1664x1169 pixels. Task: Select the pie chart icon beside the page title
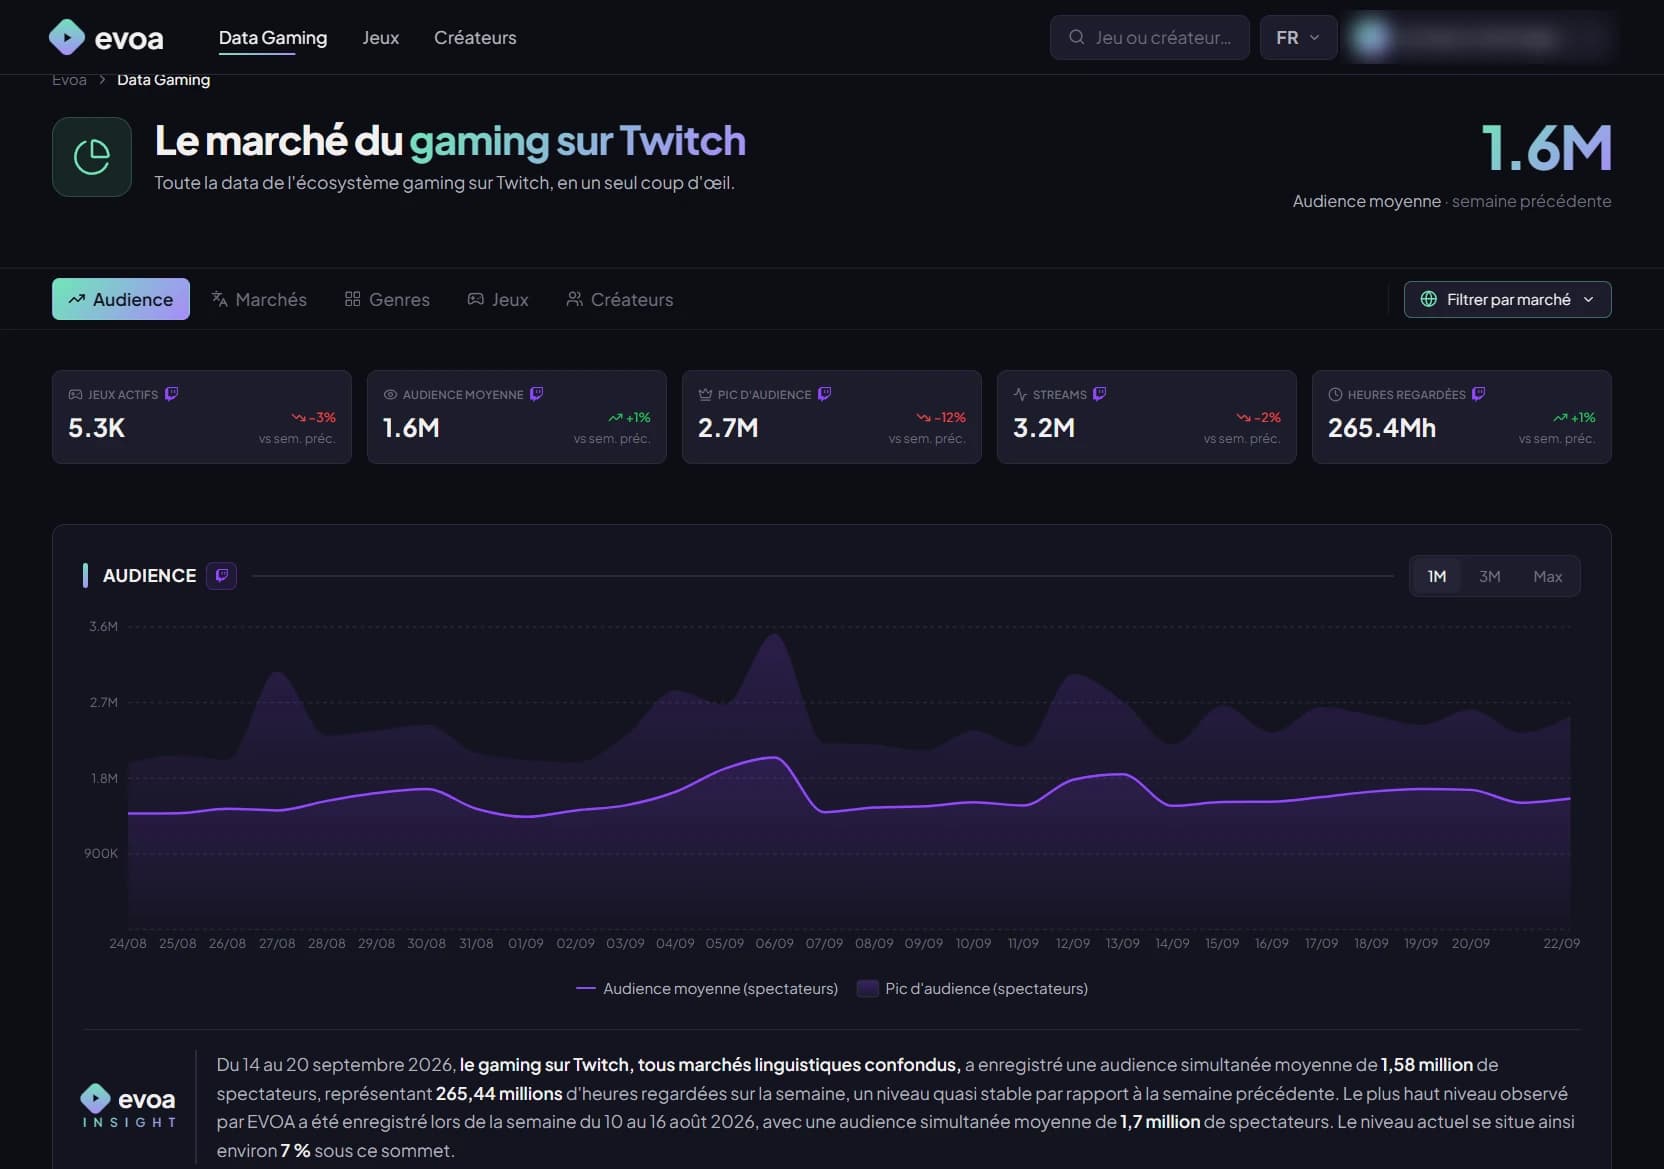(92, 157)
